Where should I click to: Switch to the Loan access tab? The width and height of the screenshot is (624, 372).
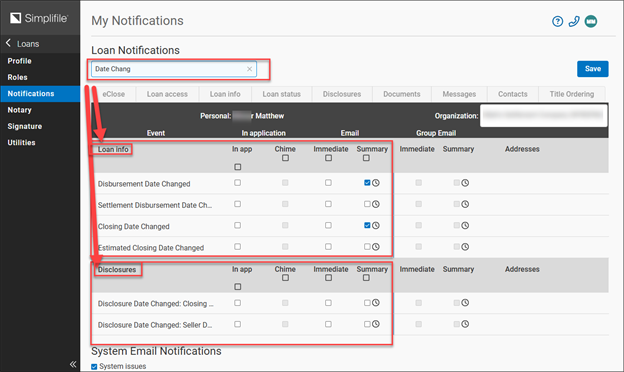coord(167,94)
